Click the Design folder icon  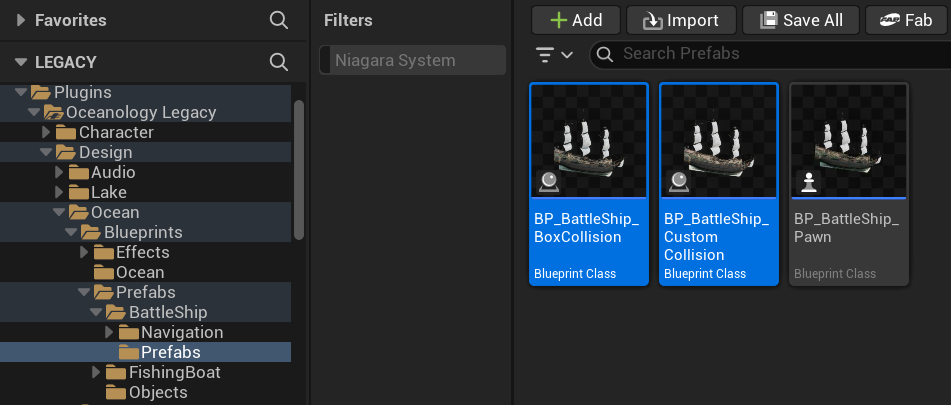[66, 152]
